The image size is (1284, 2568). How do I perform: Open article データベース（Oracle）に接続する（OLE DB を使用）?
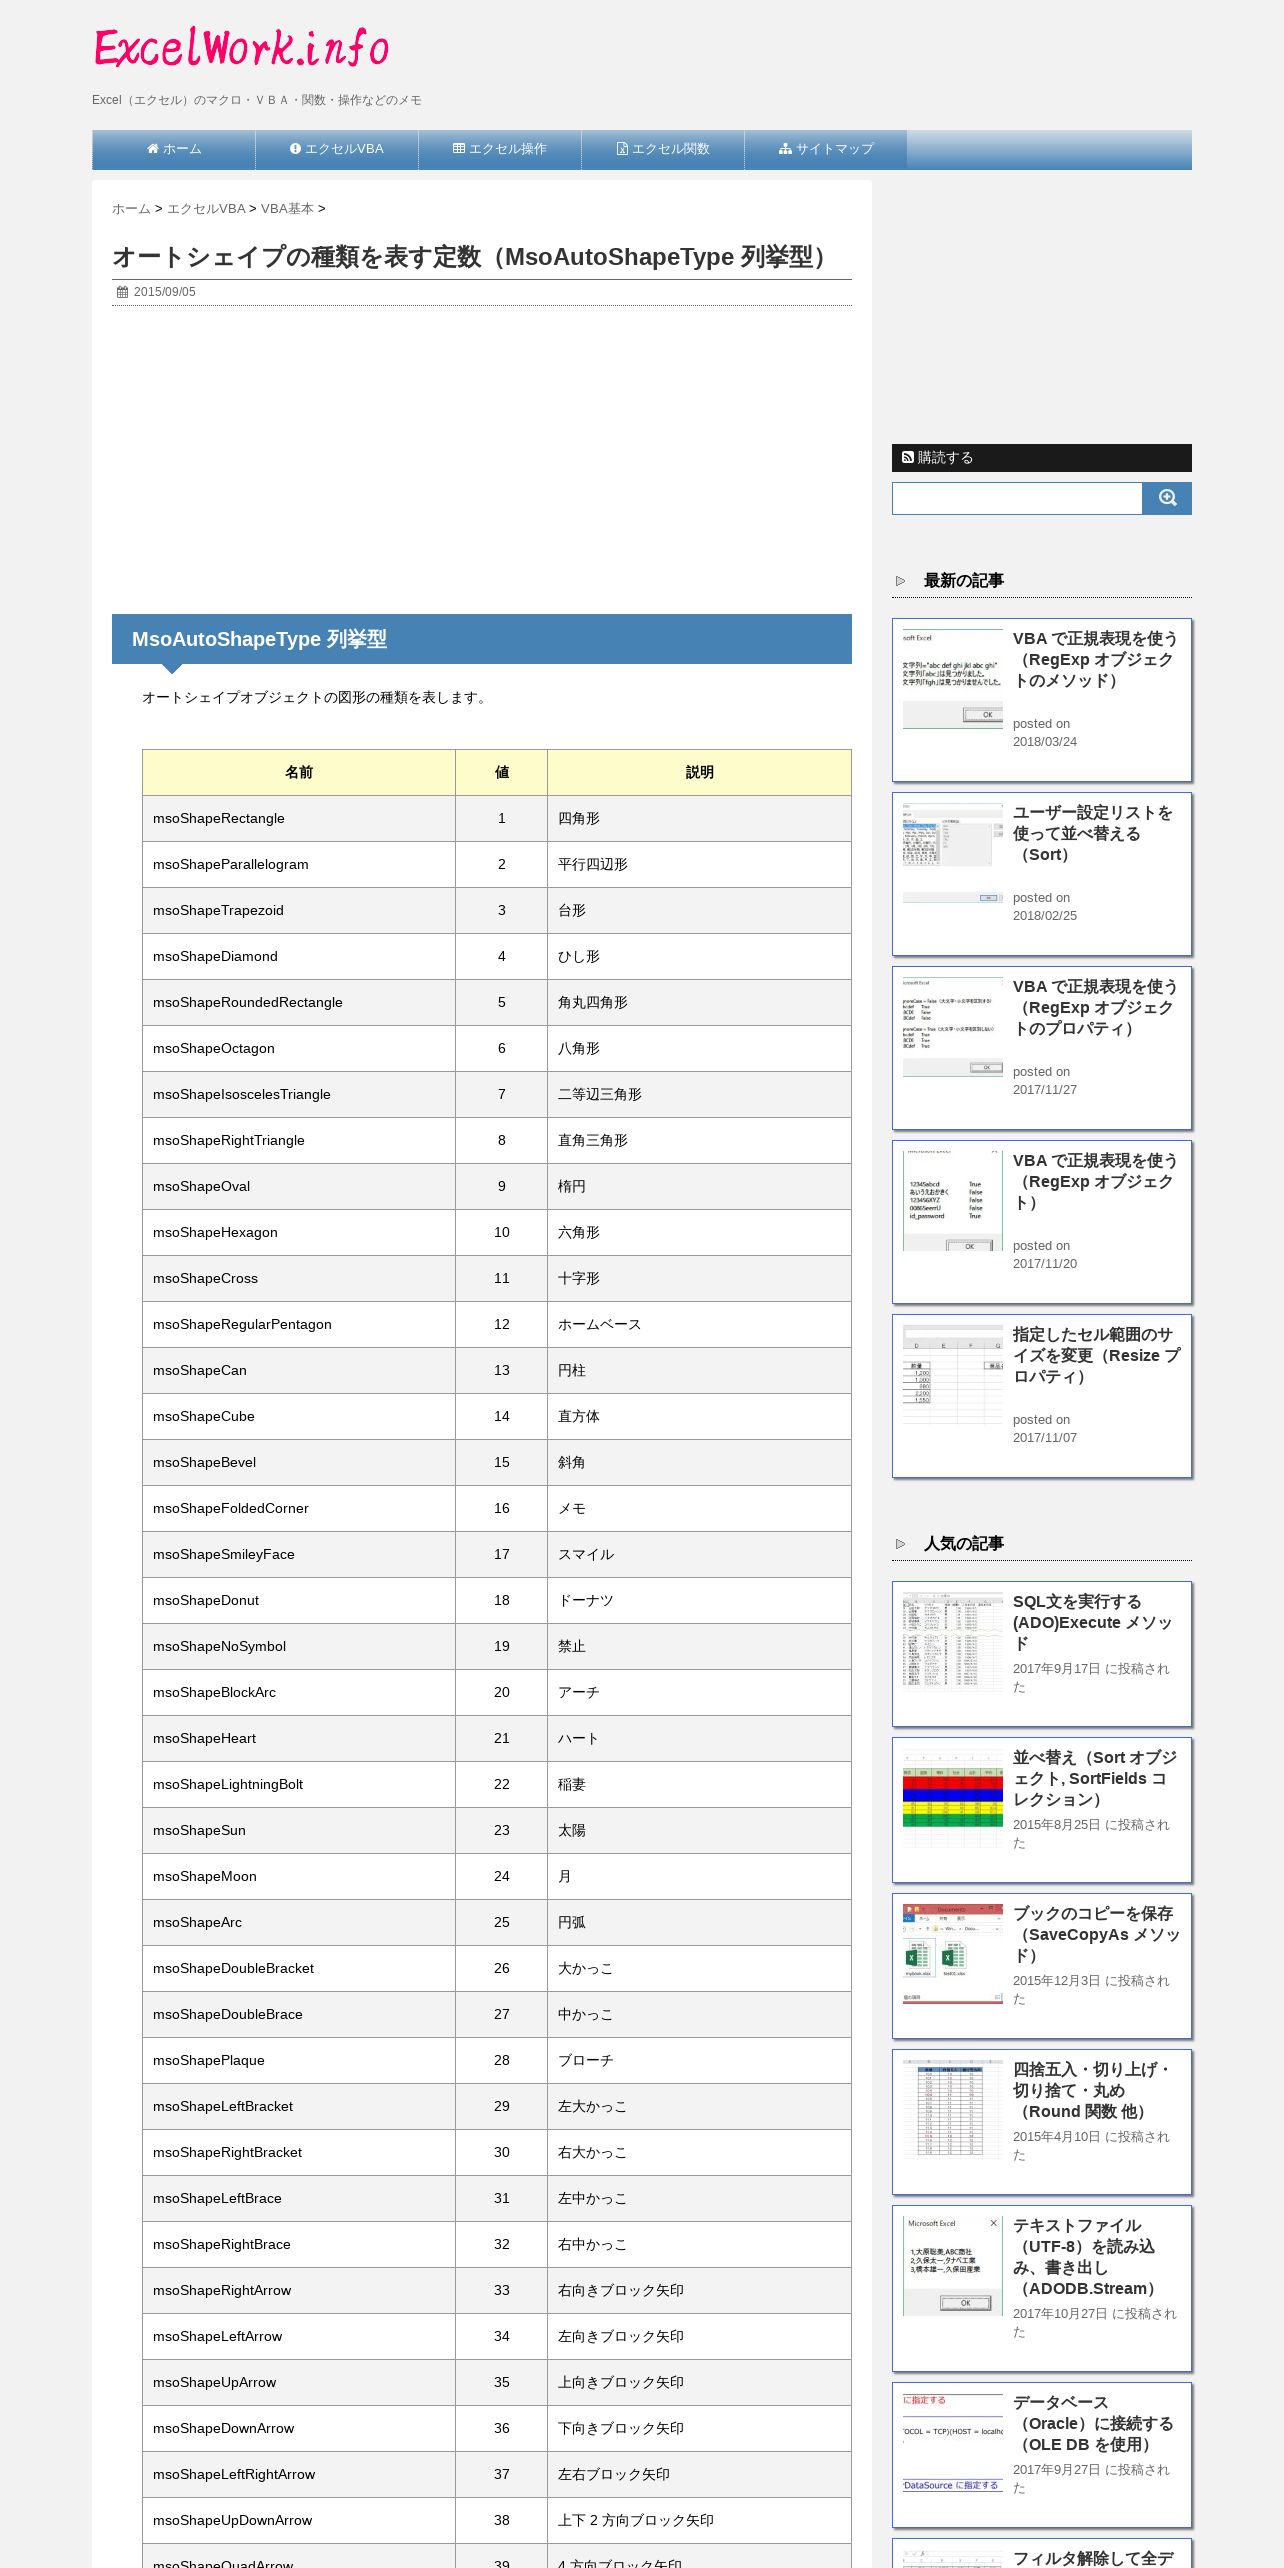click(1093, 2423)
